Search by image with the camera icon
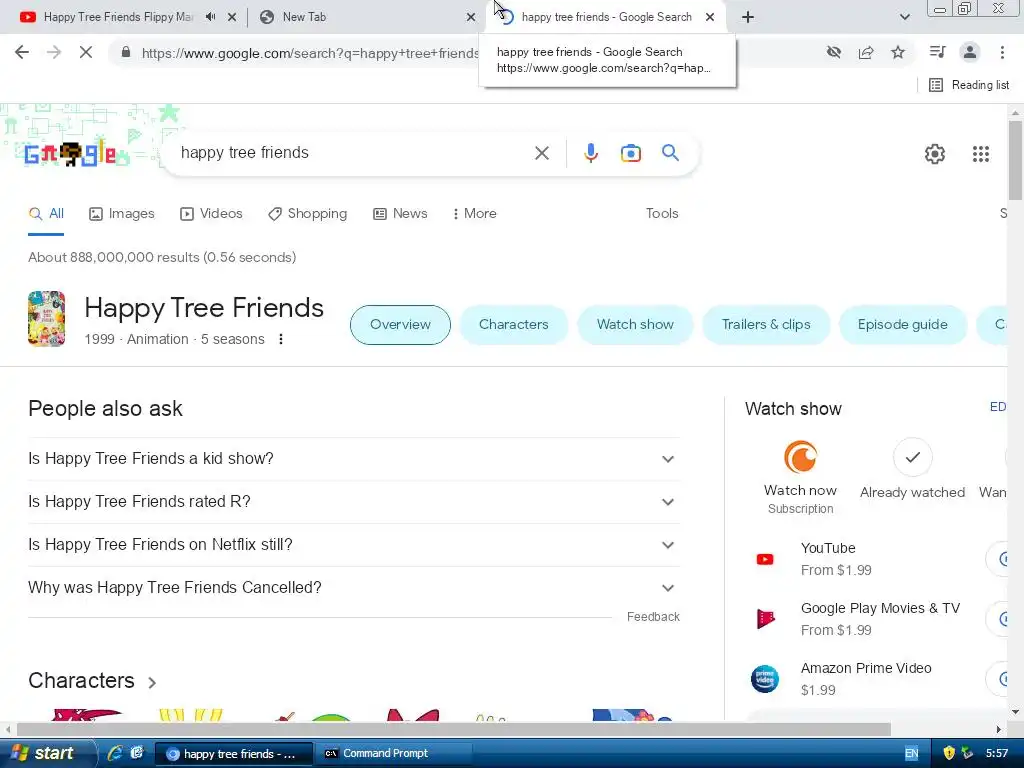The height and width of the screenshot is (768, 1024). (630, 153)
